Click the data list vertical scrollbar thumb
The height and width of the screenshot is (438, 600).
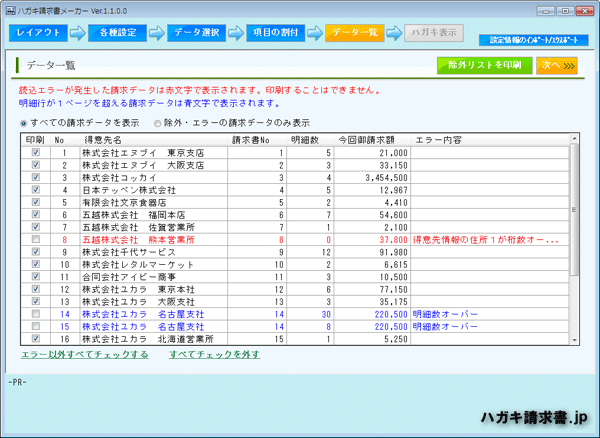coord(574,210)
